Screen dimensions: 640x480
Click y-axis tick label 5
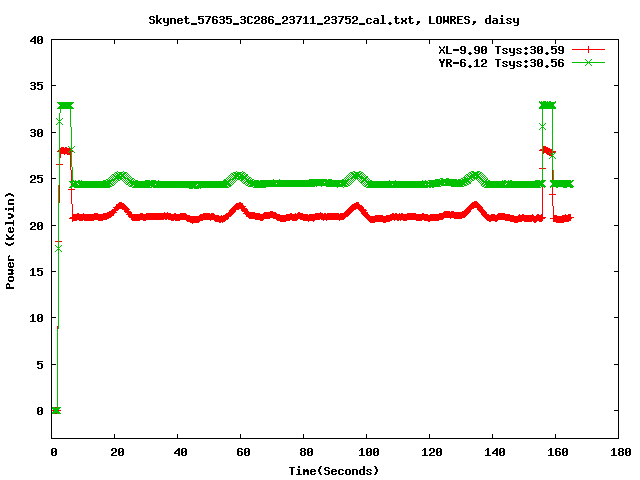[x=40, y=364]
